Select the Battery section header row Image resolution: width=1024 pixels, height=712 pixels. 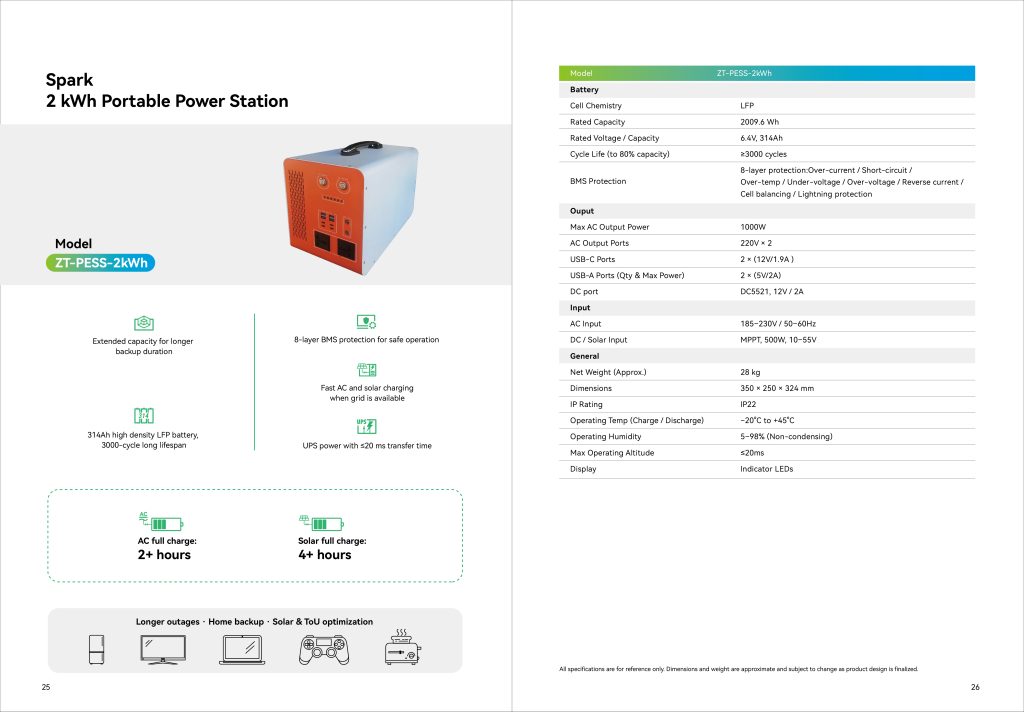[x=766, y=90]
